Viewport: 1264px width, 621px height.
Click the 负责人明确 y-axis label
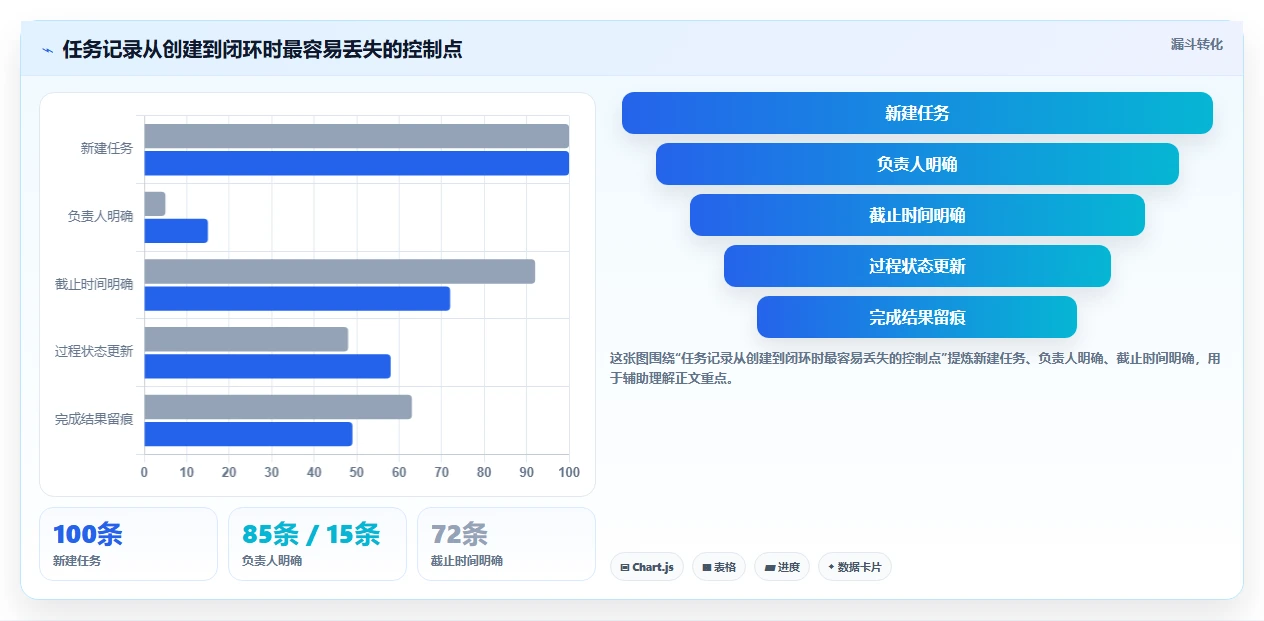100,216
